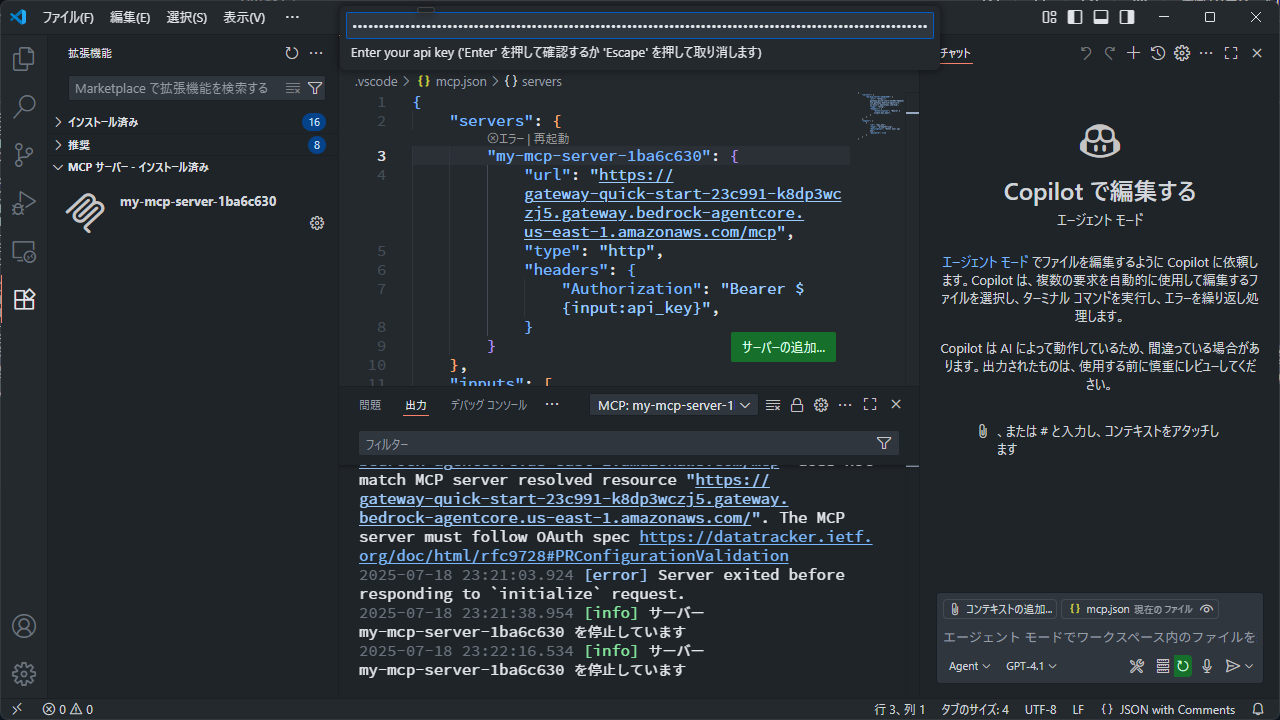Maximize the output panel size
This screenshot has width=1280, height=720.
(x=870, y=405)
